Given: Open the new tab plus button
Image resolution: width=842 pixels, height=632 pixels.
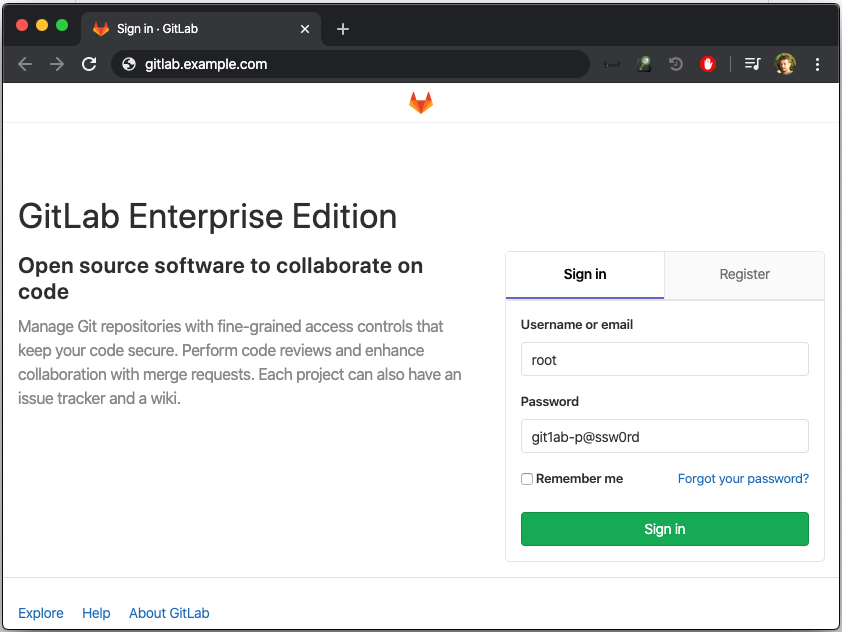Looking at the screenshot, I should [343, 29].
